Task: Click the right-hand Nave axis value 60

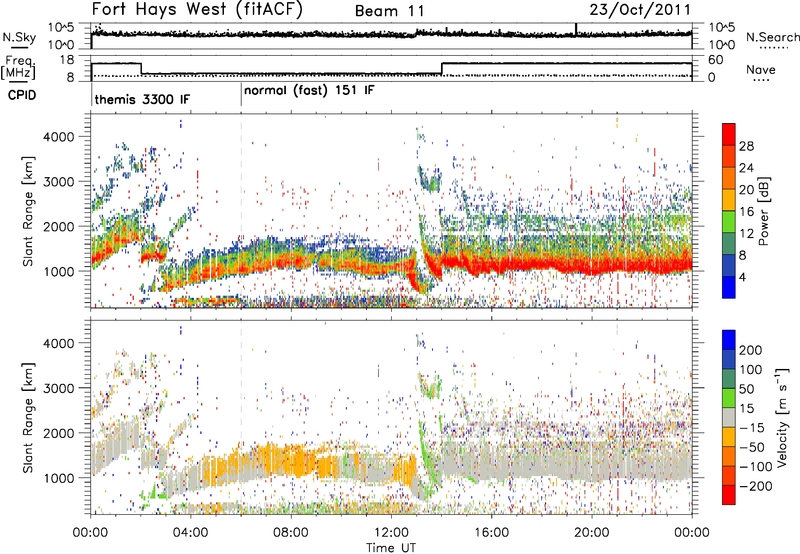Action: 716,60
